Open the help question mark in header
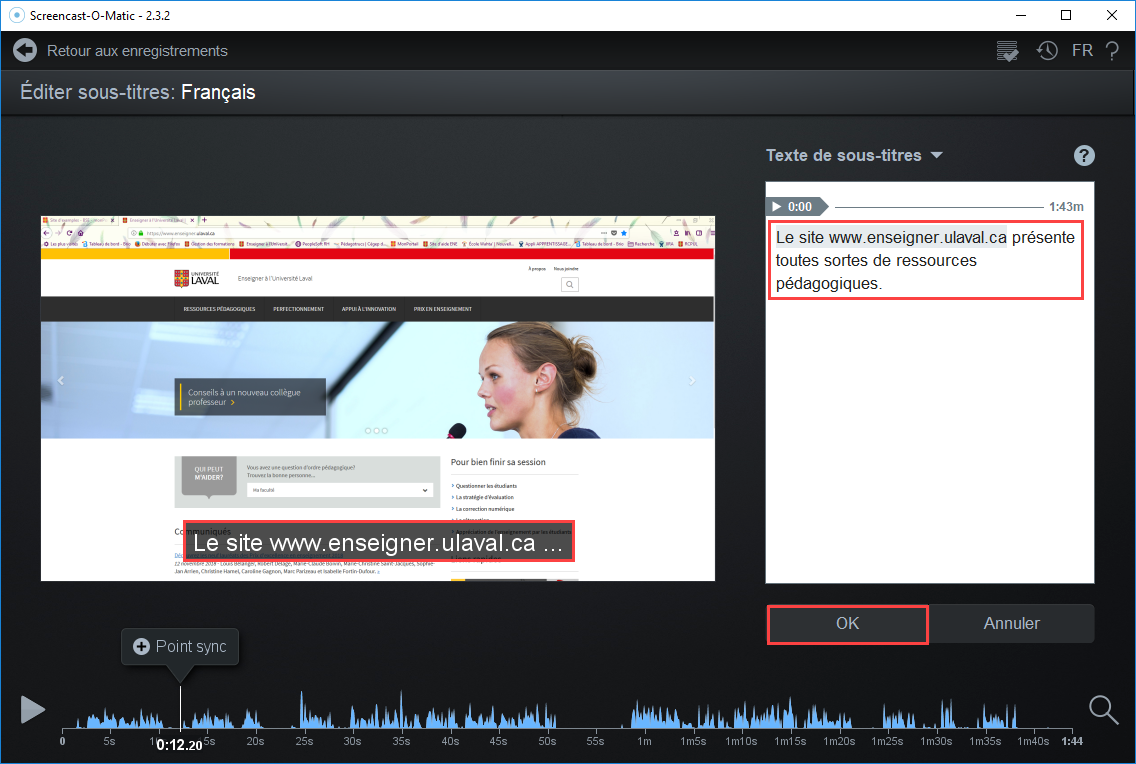This screenshot has width=1136, height=764. tap(1112, 51)
